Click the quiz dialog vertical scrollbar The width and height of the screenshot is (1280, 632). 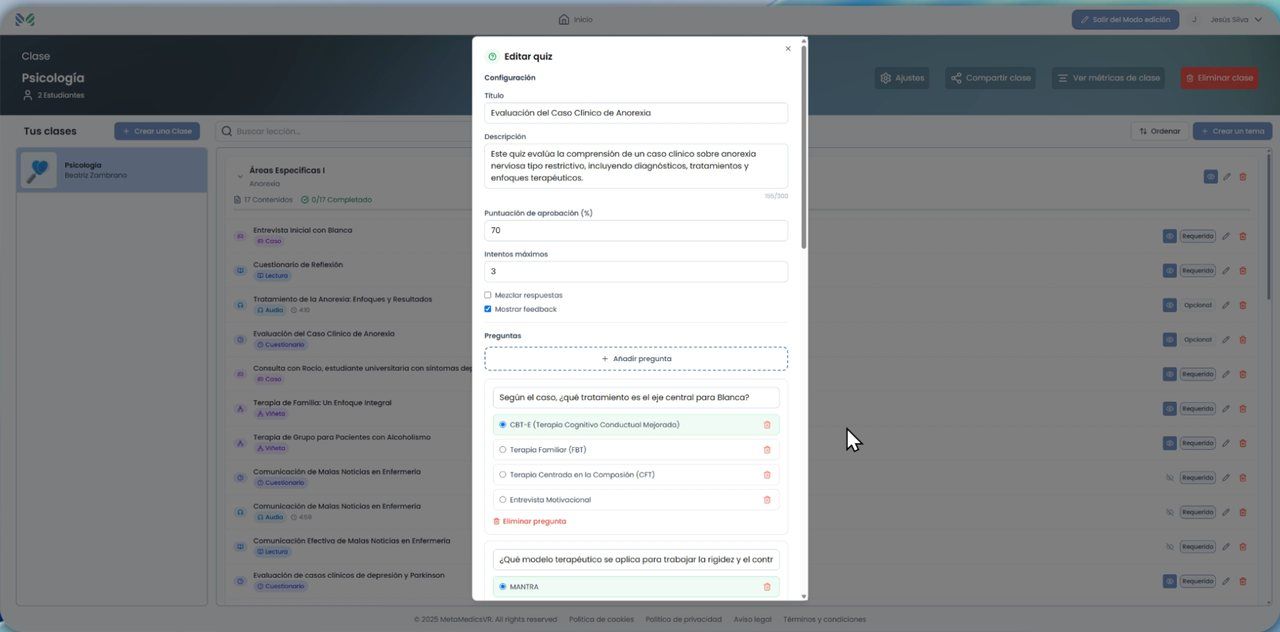[803, 148]
